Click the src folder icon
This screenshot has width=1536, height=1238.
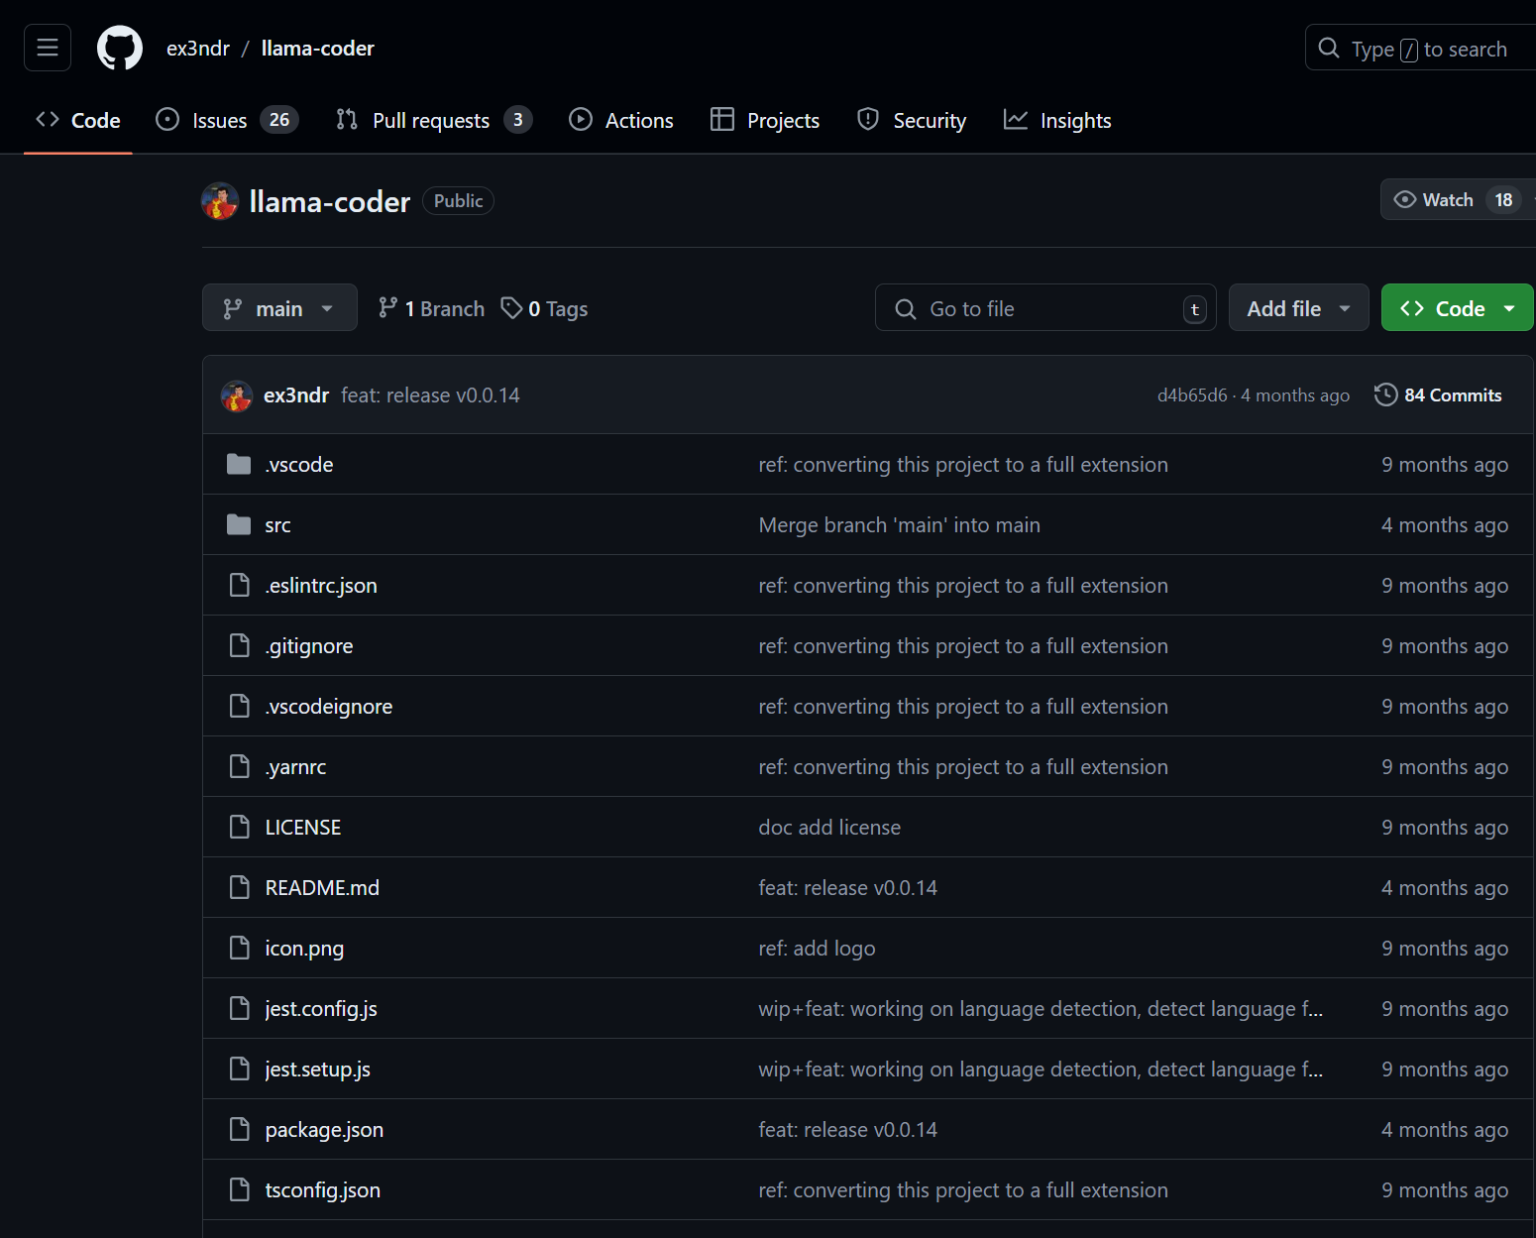(239, 525)
